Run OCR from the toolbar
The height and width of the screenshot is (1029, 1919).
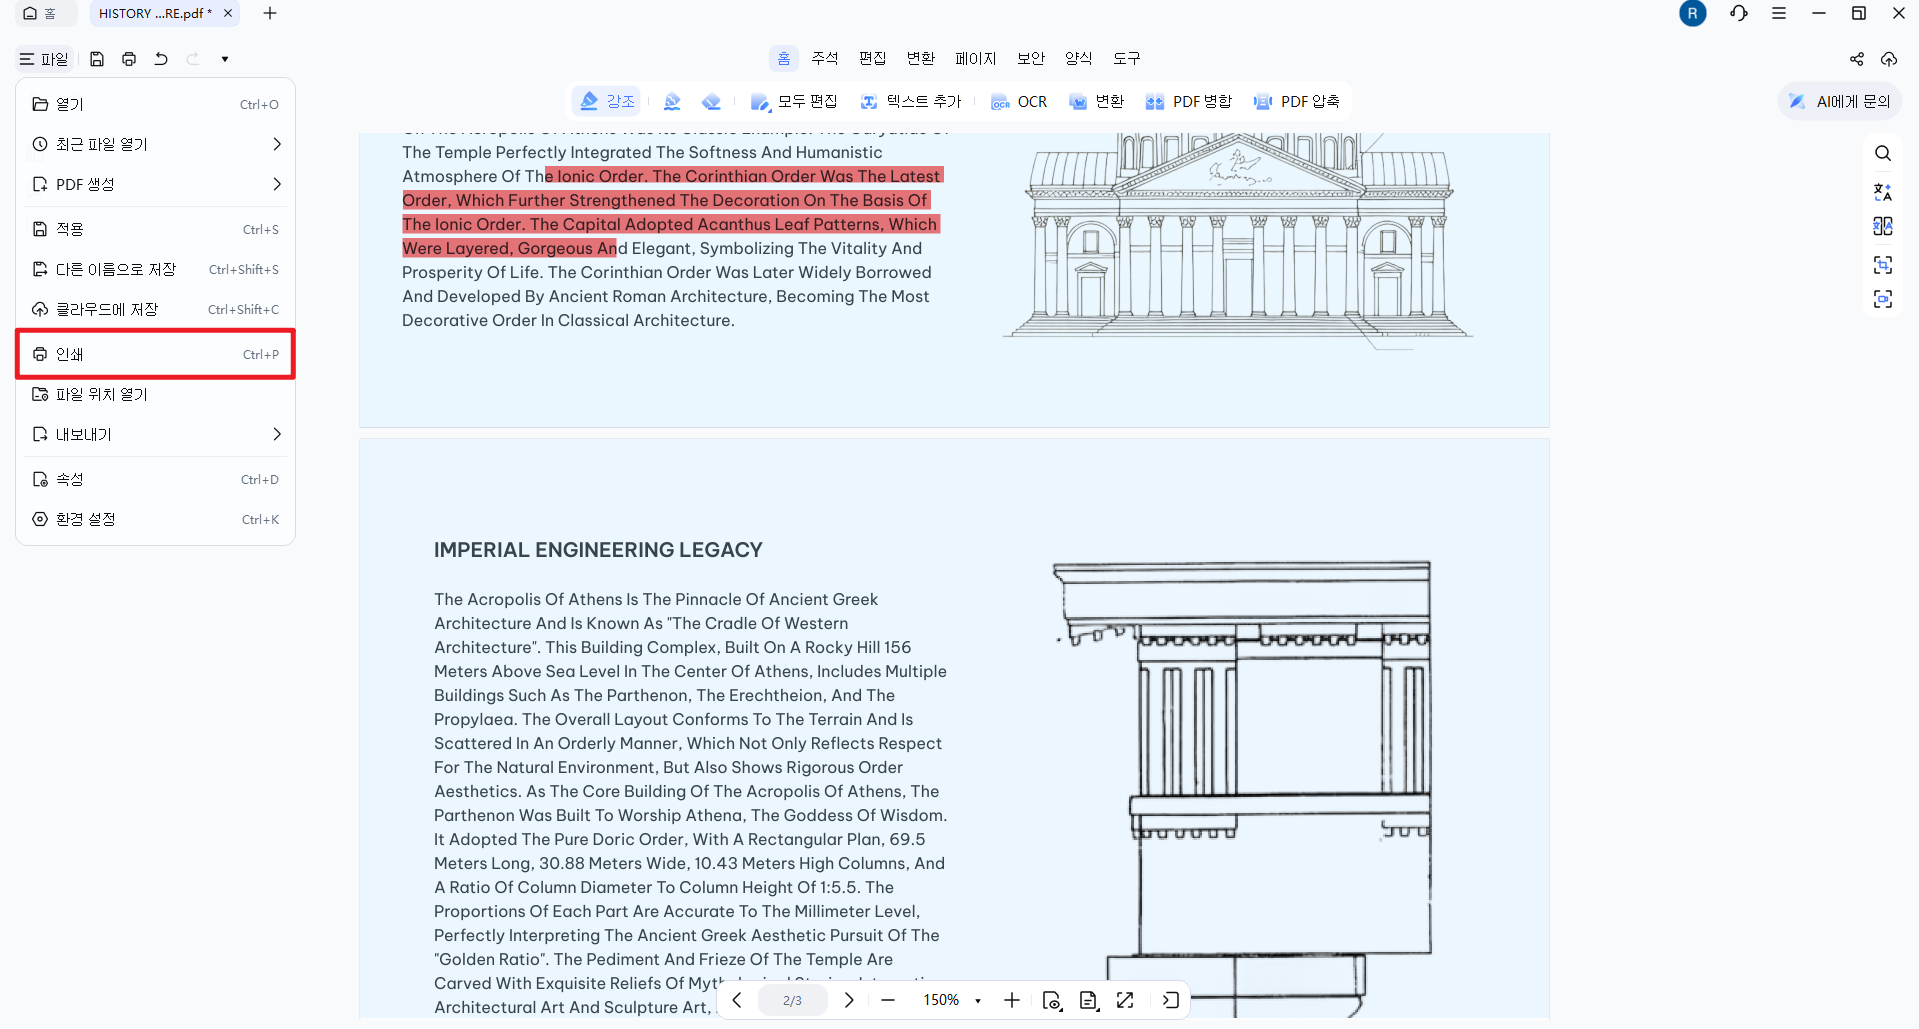(x=1019, y=102)
